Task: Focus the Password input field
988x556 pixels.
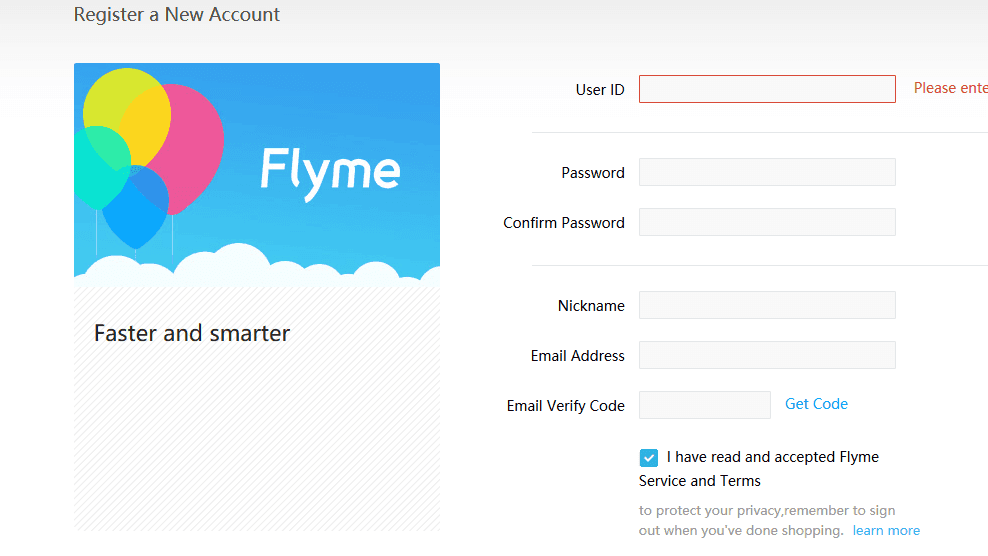Action: pyautogui.click(x=767, y=172)
